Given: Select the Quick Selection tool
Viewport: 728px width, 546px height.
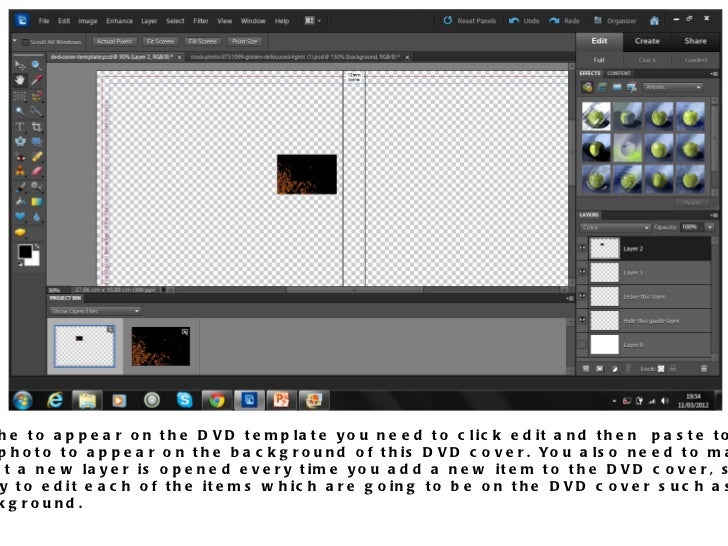Looking at the screenshot, I should (x=36, y=111).
